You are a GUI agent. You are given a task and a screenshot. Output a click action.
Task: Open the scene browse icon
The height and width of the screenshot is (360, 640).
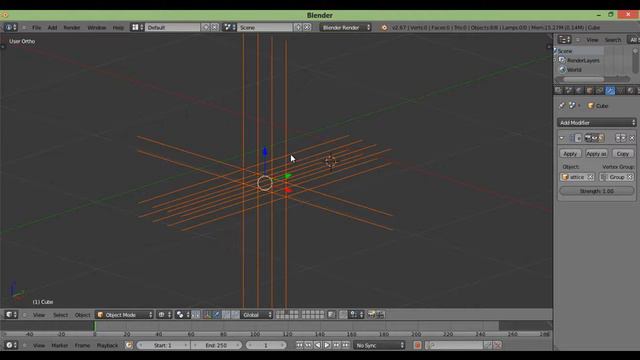(229, 27)
